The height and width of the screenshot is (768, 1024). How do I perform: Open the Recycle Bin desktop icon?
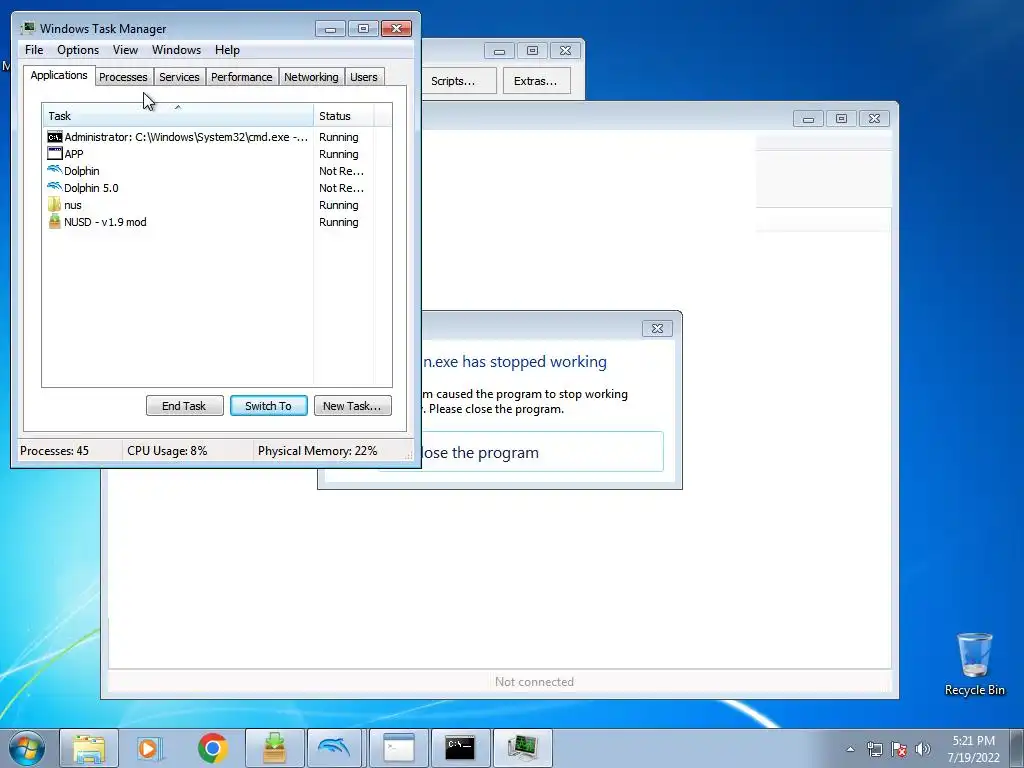tap(974, 664)
